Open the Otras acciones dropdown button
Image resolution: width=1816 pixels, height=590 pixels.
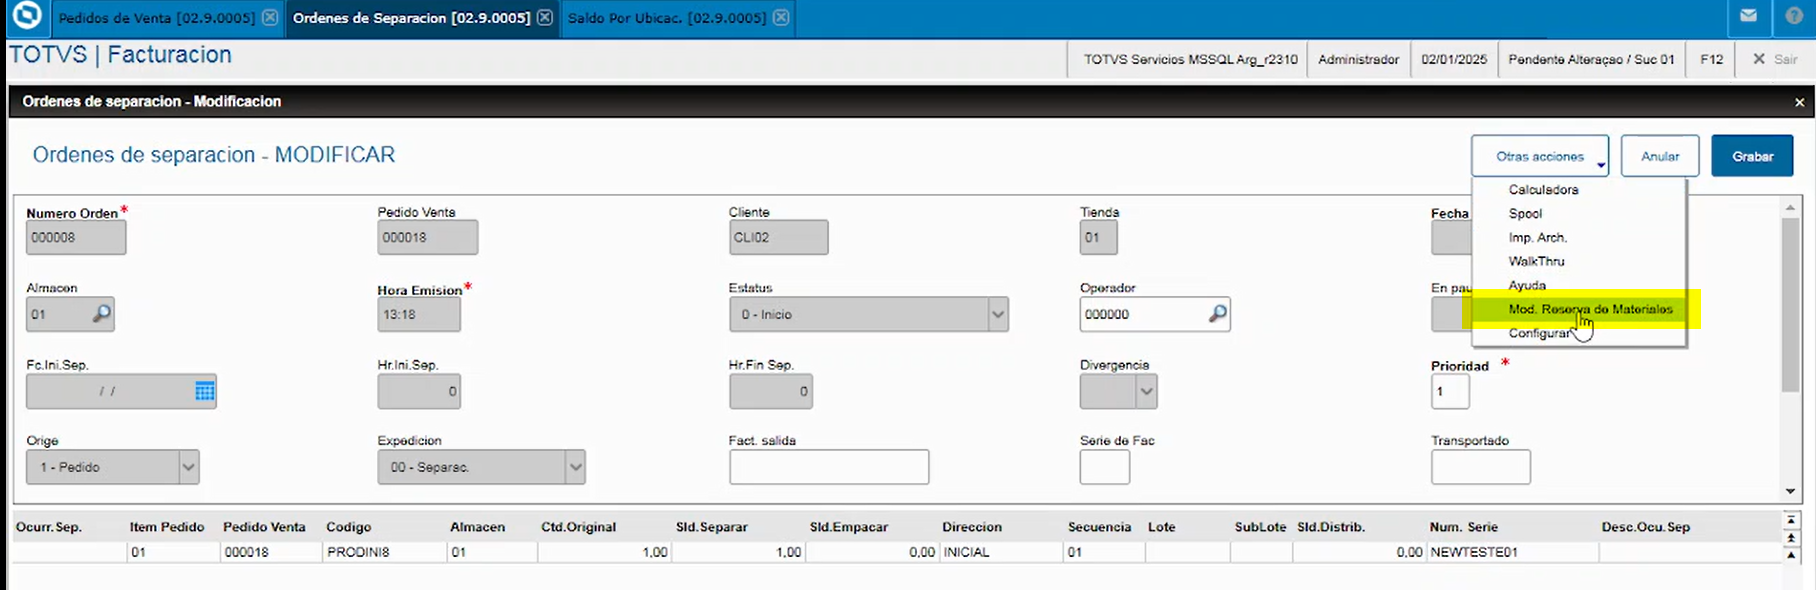pyautogui.click(x=1540, y=156)
